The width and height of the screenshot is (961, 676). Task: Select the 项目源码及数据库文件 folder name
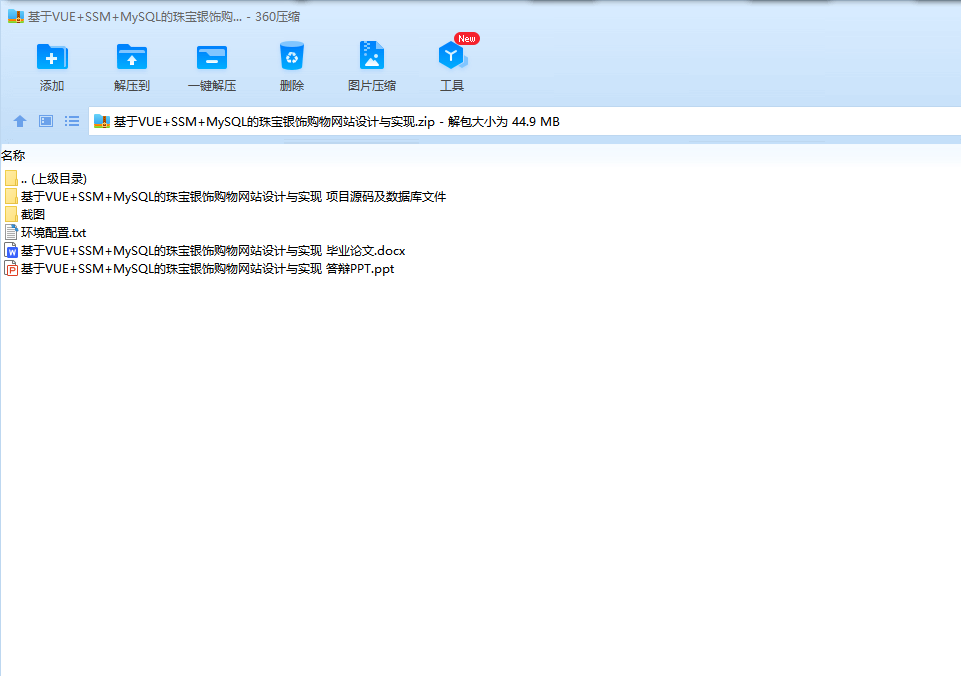[234, 196]
